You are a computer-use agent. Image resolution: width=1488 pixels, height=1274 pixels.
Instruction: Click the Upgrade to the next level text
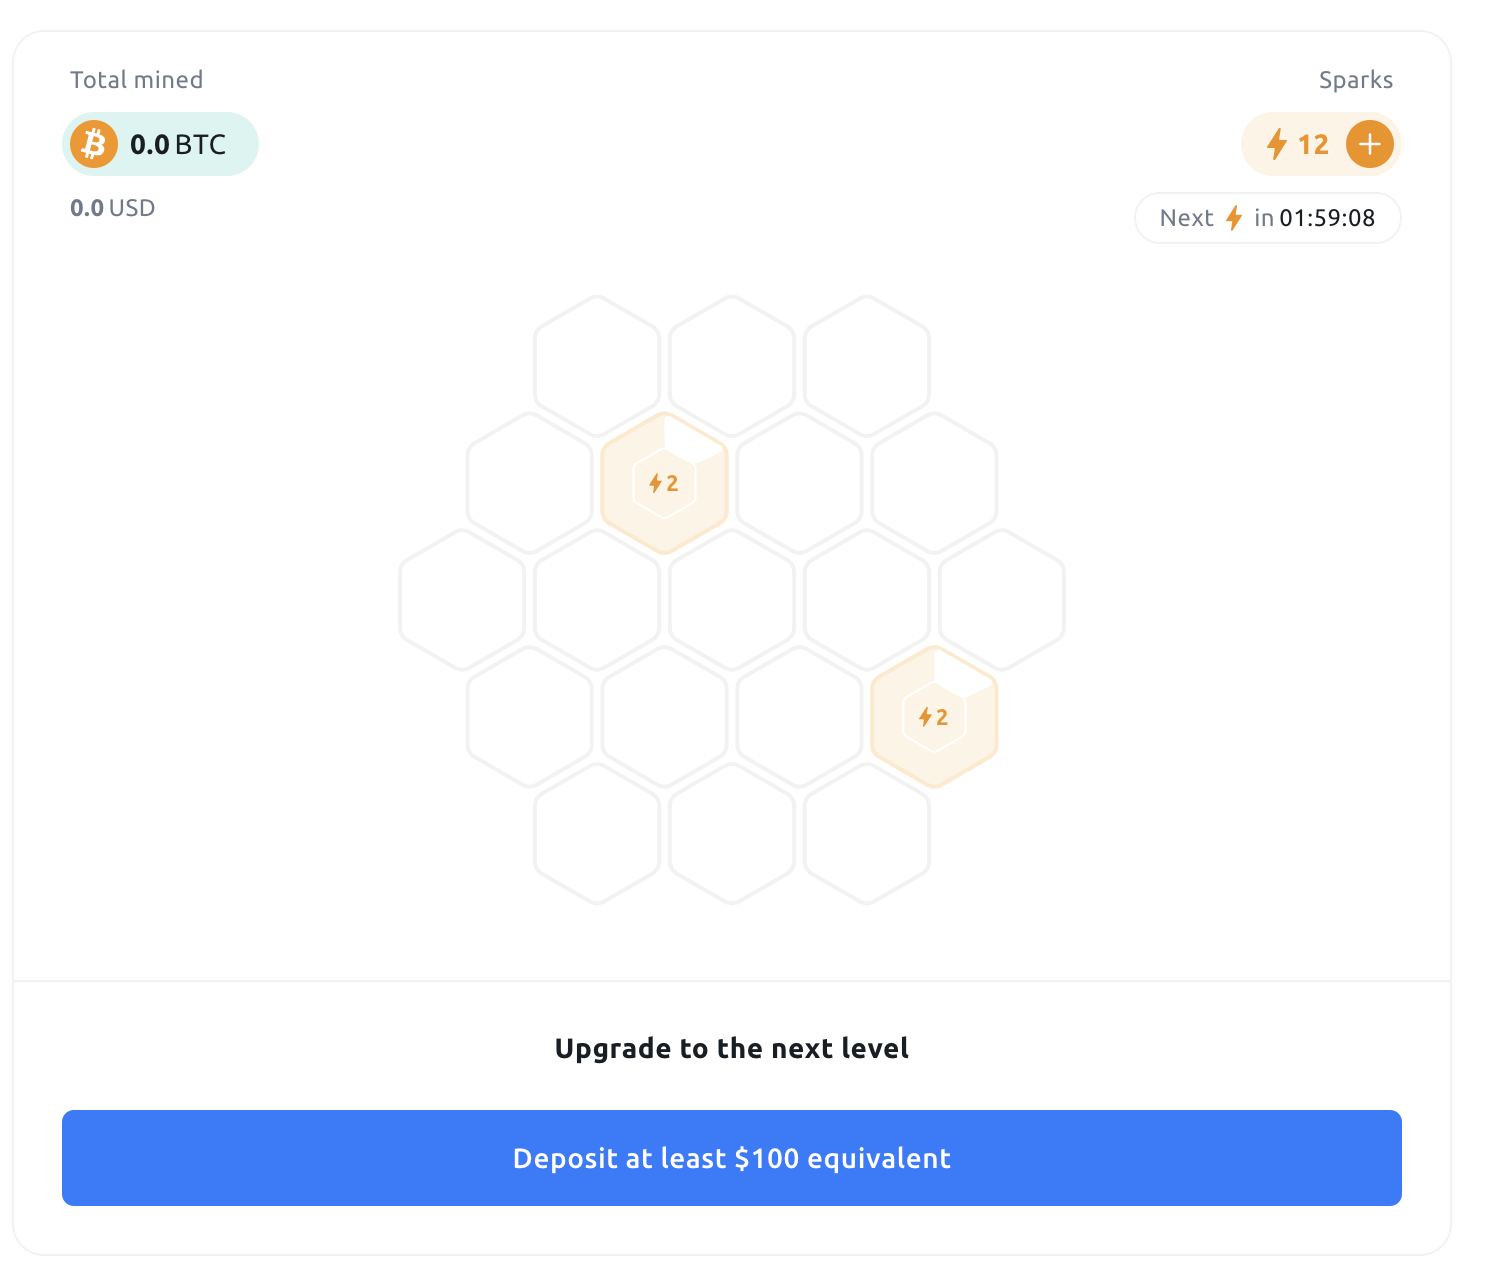tap(731, 1048)
